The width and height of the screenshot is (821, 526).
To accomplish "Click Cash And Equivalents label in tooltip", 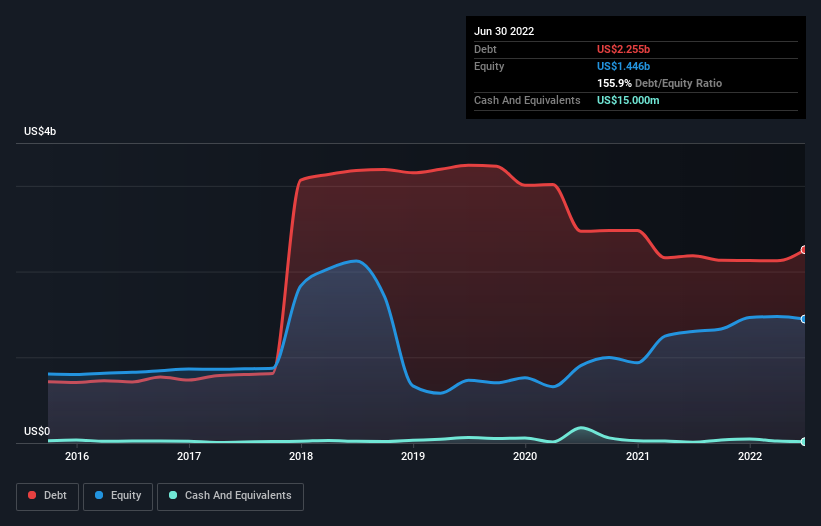I will [x=527, y=100].
